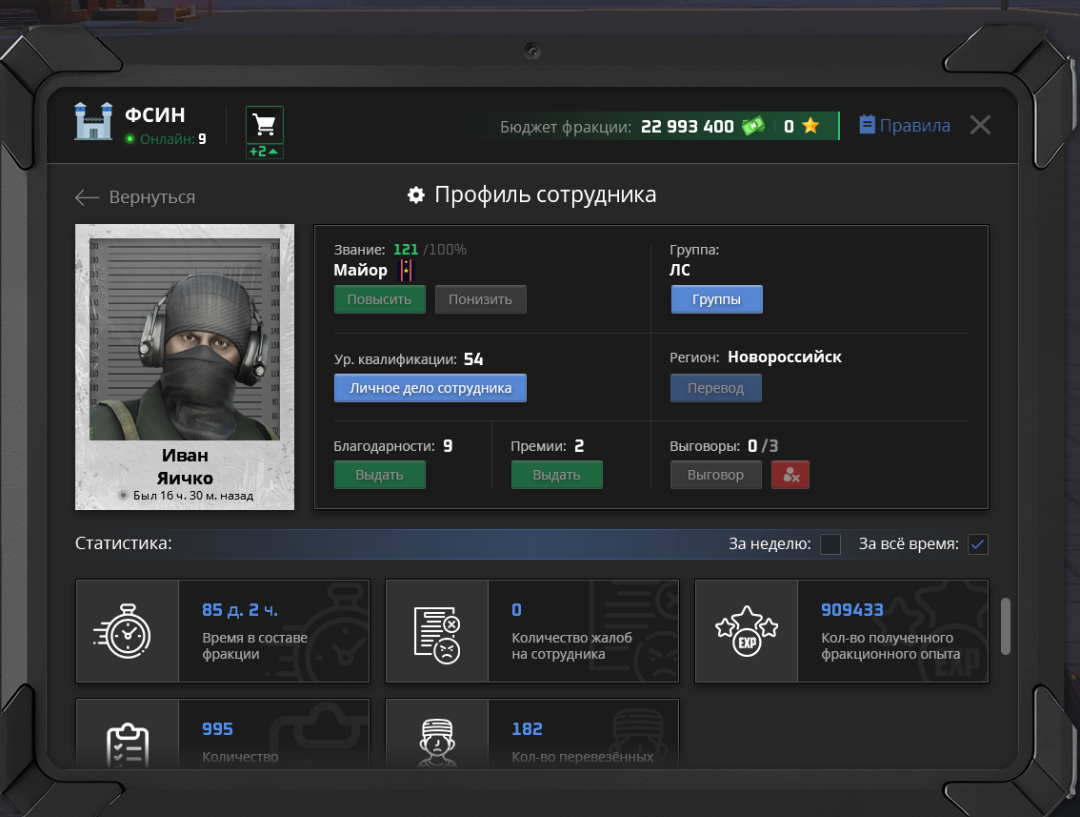1080x817 pixels.
Task: Click the faction budget cash icon
Action: (x=753, y=126)
